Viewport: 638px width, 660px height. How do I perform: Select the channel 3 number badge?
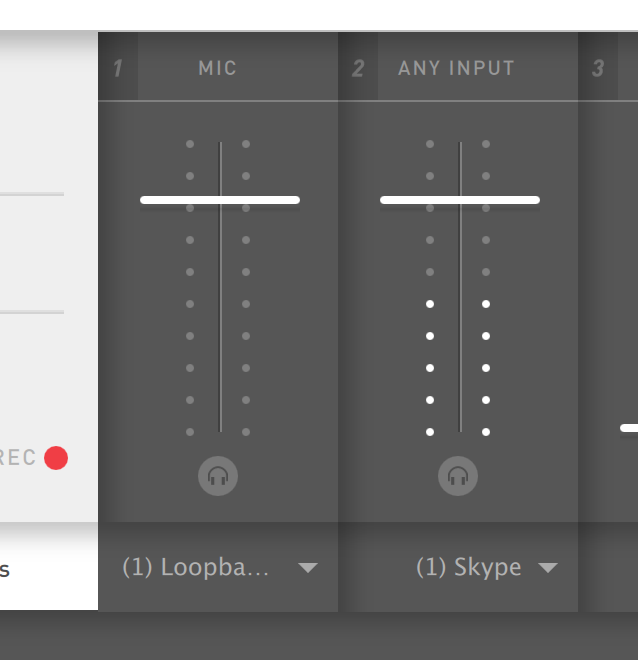(x=598, y=67)
